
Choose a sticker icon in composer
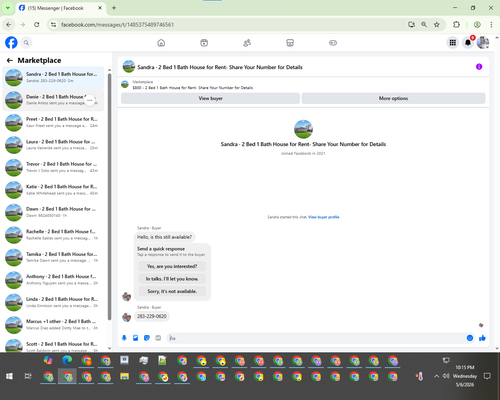click(x=147, y=338)
